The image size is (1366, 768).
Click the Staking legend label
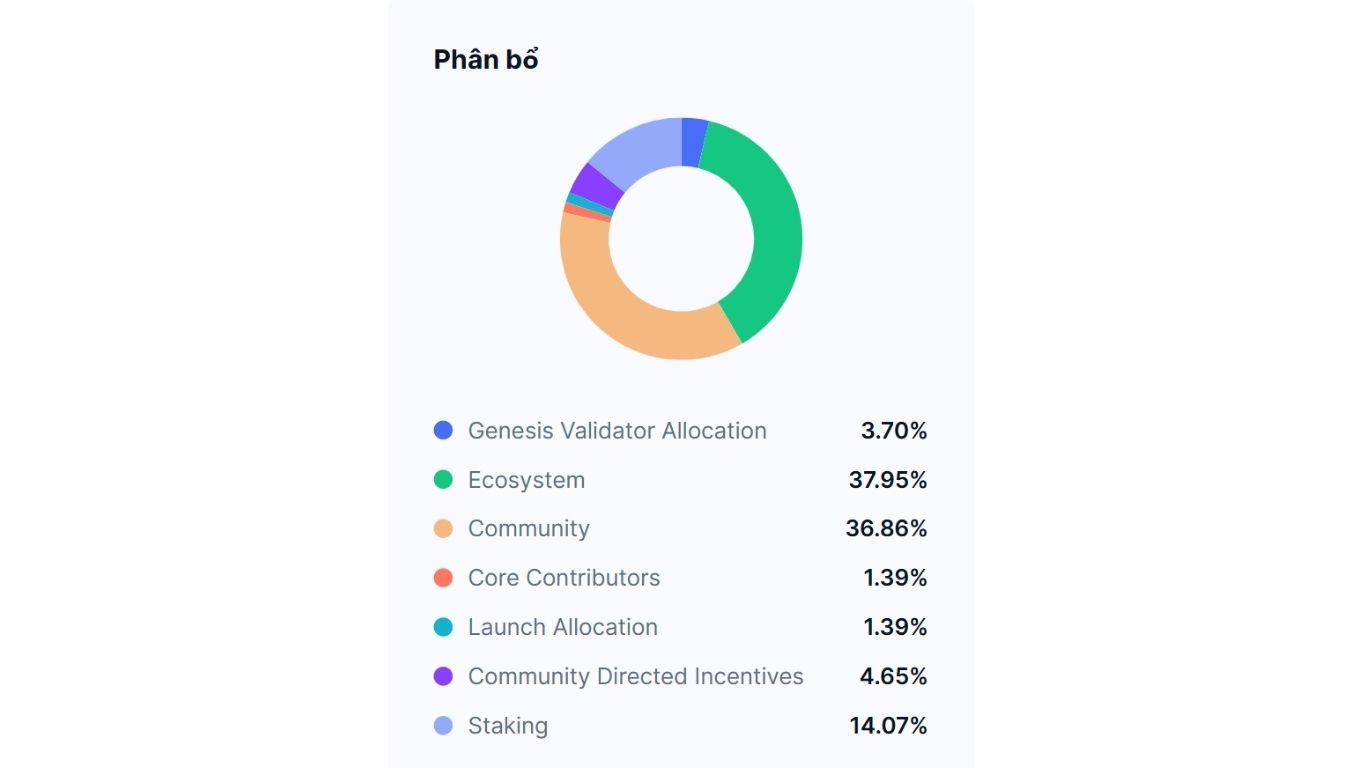(x=508, y=725)
